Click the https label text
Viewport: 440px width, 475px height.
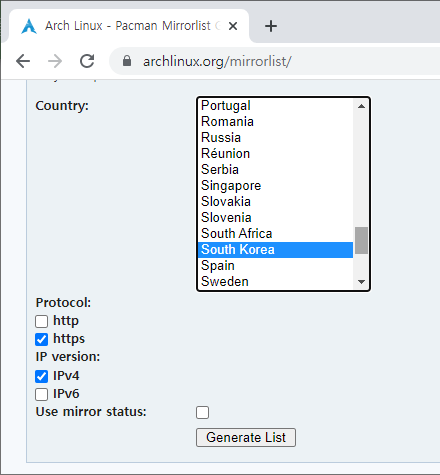click(69, 339)
